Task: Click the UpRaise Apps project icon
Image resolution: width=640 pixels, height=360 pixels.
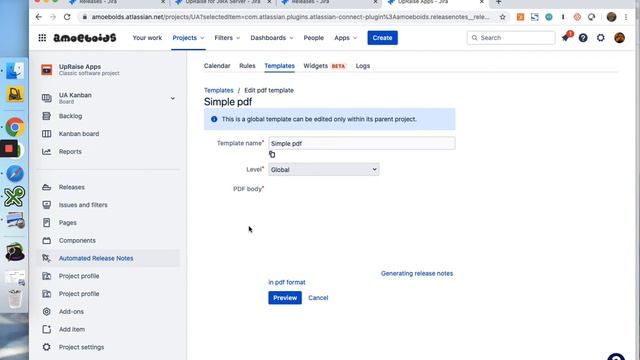Action: 47,70
